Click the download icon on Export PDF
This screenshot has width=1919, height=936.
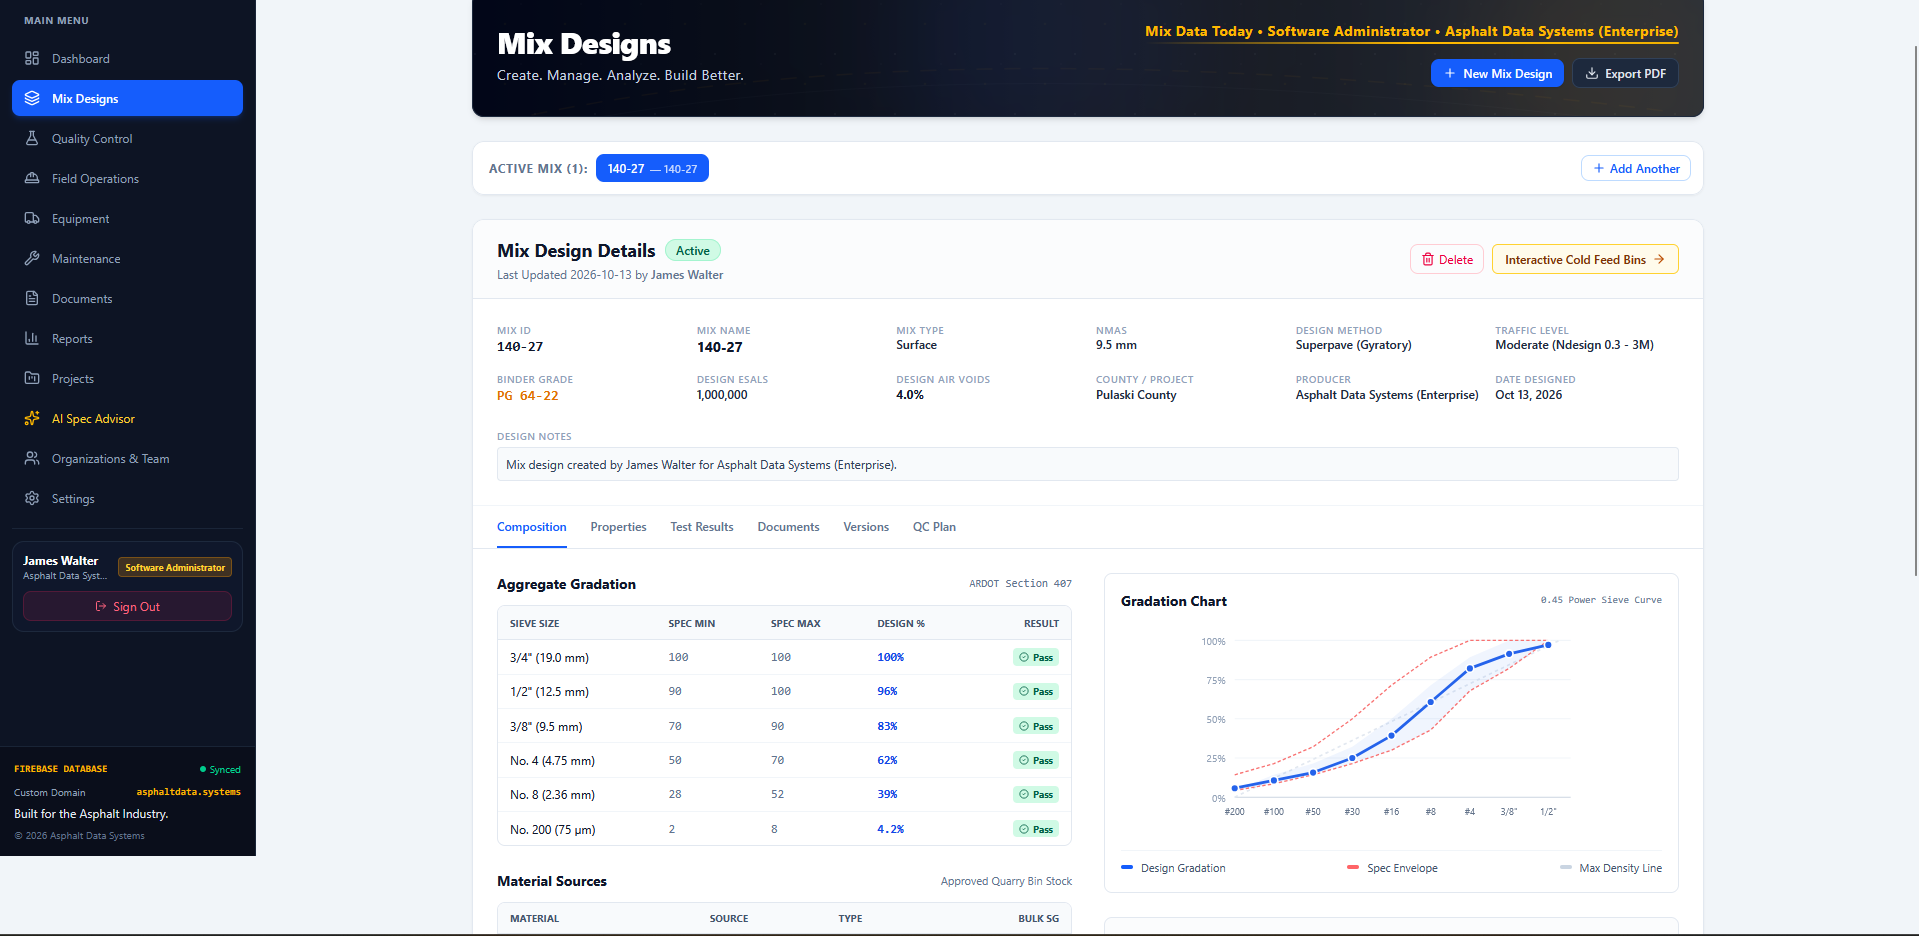1592,73
